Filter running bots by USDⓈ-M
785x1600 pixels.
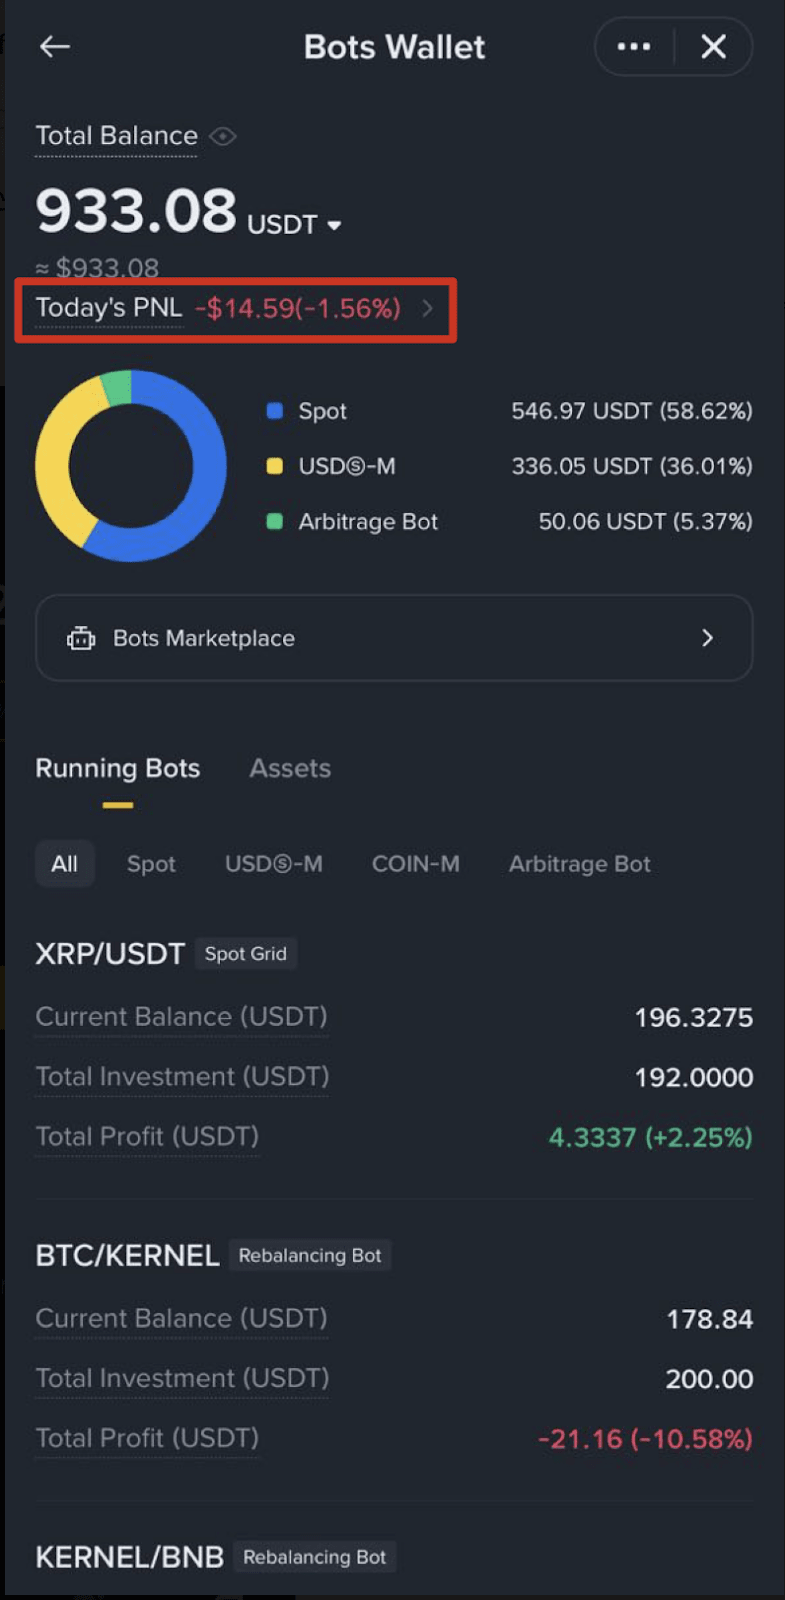(x=274, y=864)
